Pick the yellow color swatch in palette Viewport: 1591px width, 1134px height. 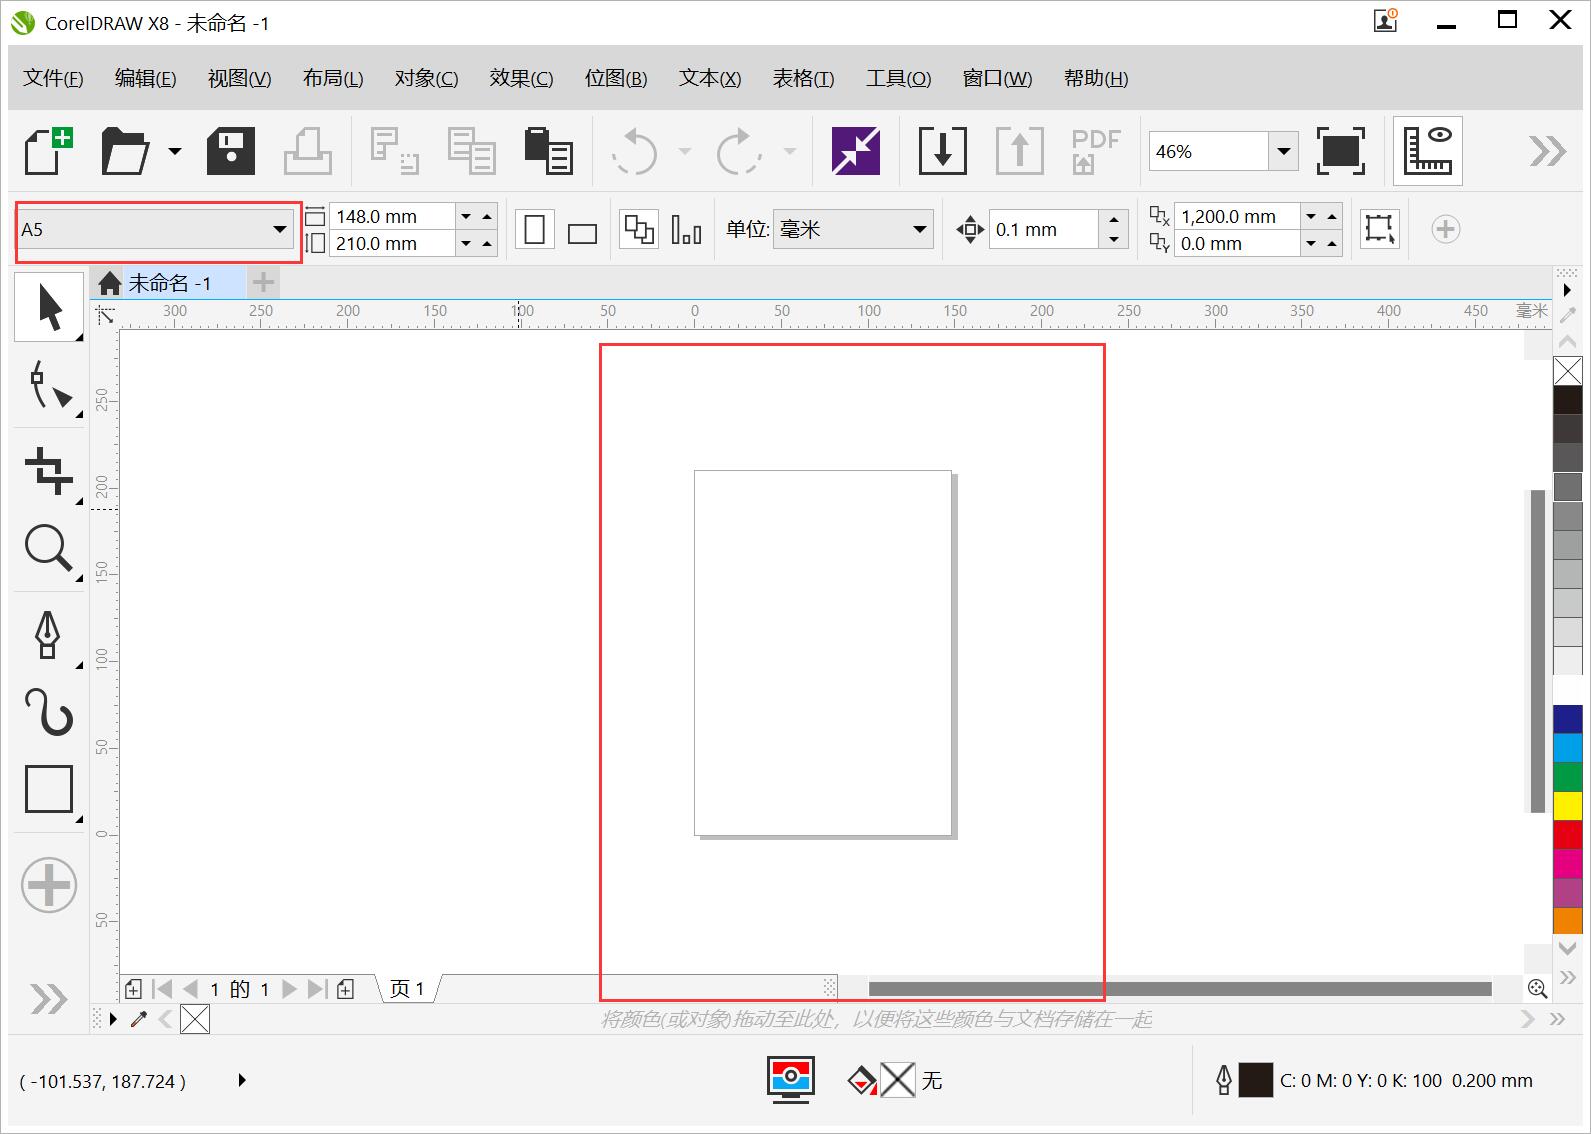(x=1568, y=805)
